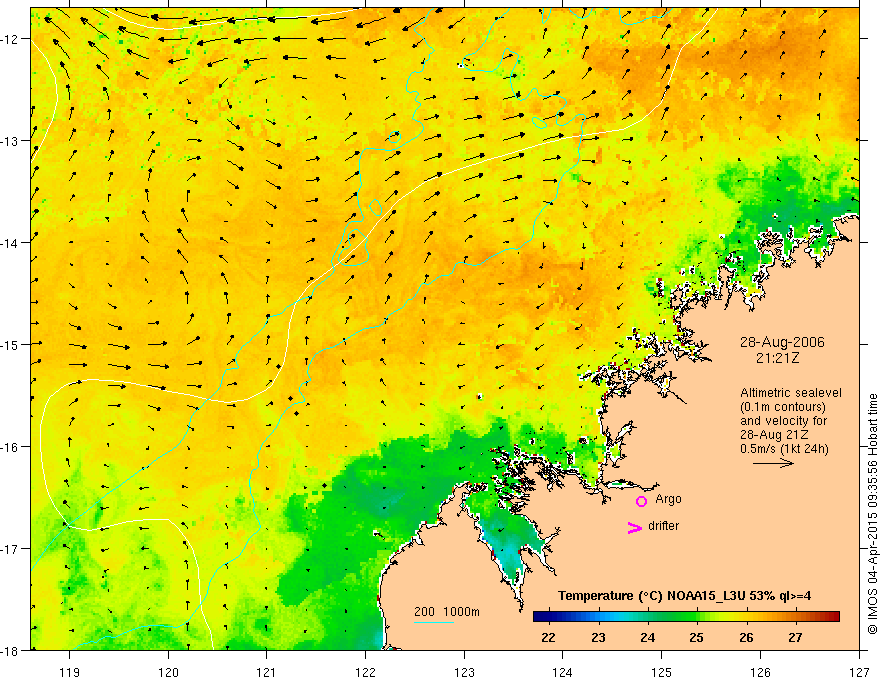Click the '0.5m/s (1kt 24h)' text

pyautogui.click(x=784, y=449)
